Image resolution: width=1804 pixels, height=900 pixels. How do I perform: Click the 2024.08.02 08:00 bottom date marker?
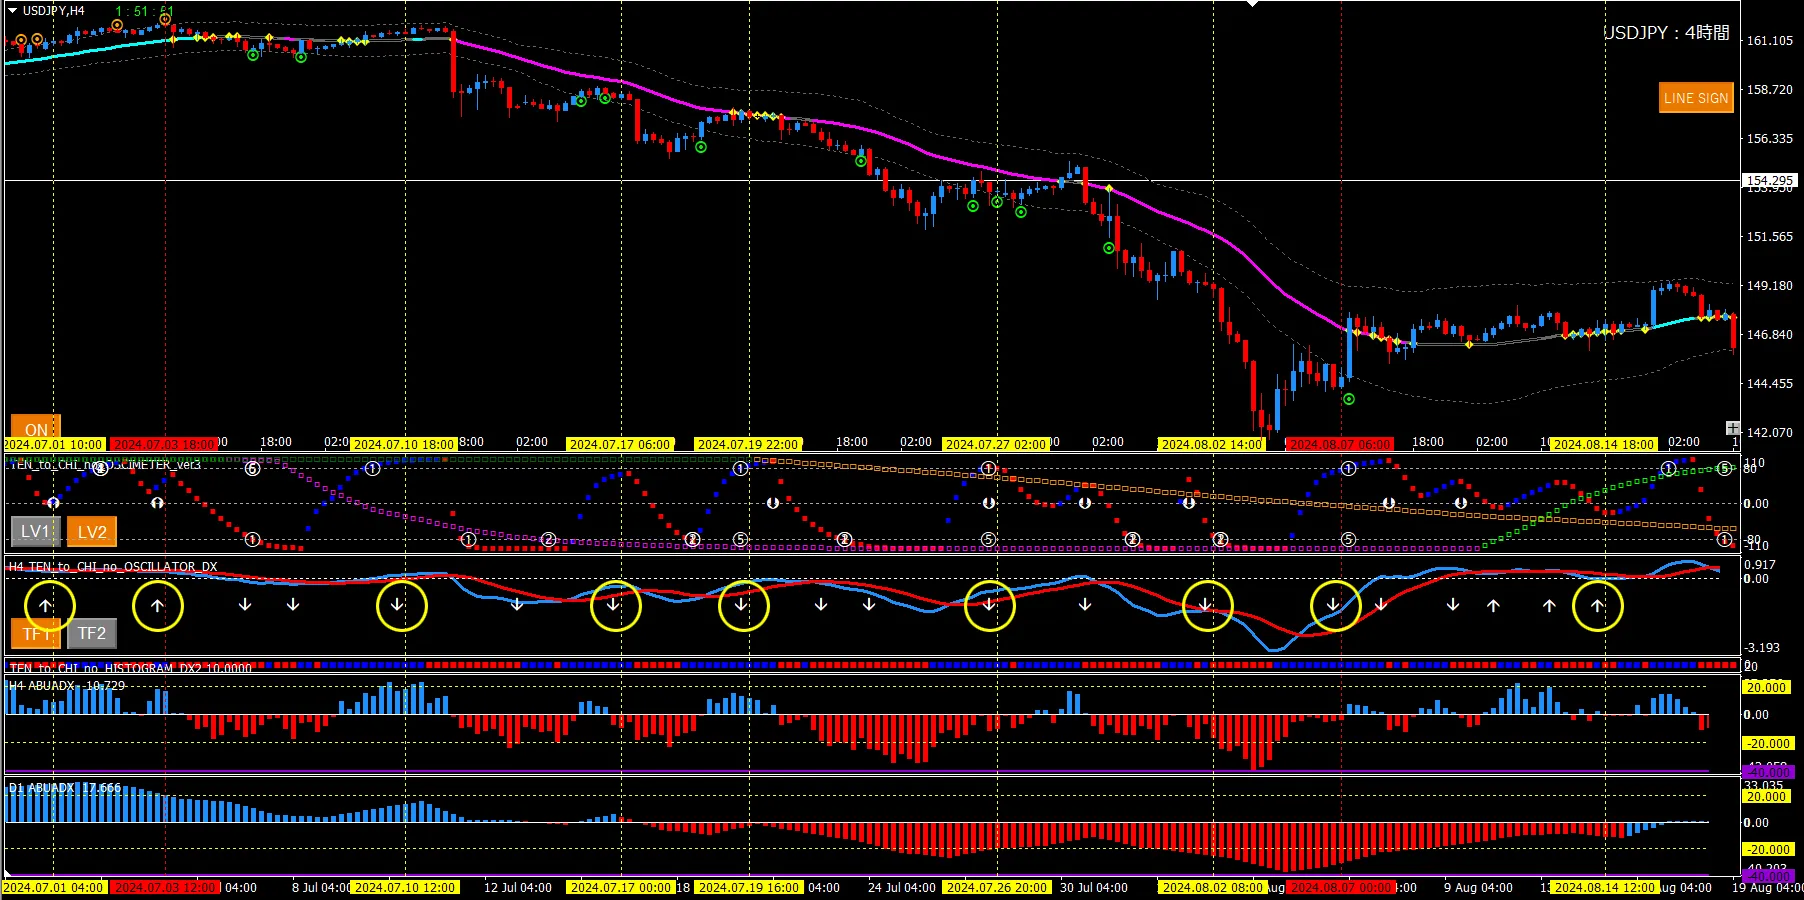coord(1213,888)
